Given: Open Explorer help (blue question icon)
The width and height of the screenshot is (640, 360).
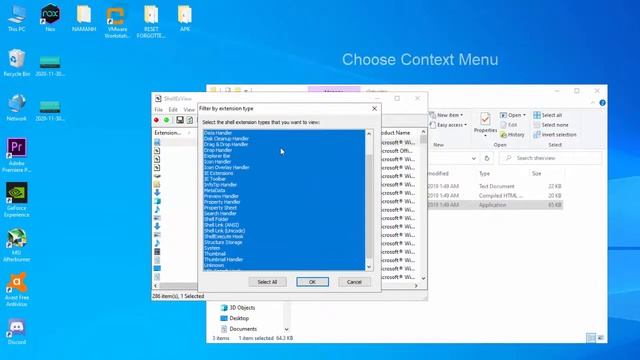Looking at the screenshot, I should [602, 103].
